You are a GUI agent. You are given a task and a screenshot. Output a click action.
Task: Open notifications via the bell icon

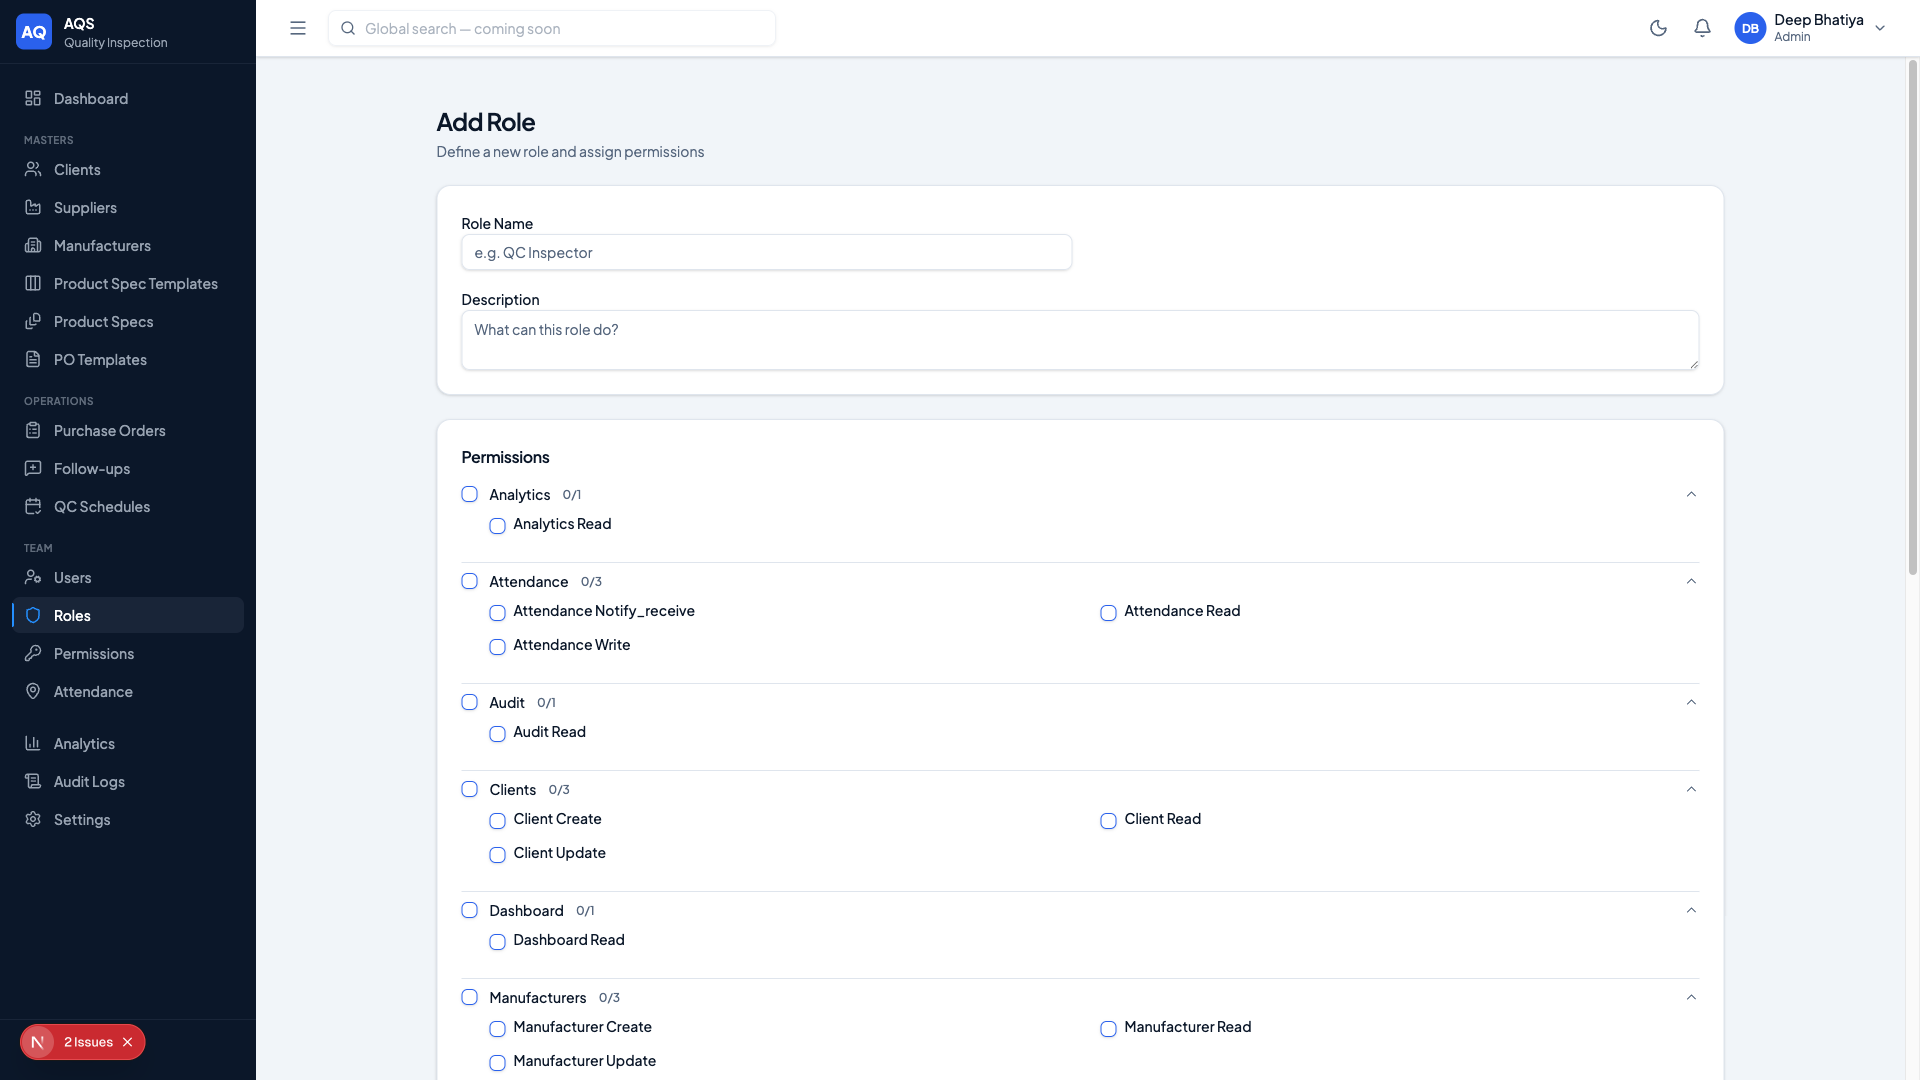[1702, 28]
